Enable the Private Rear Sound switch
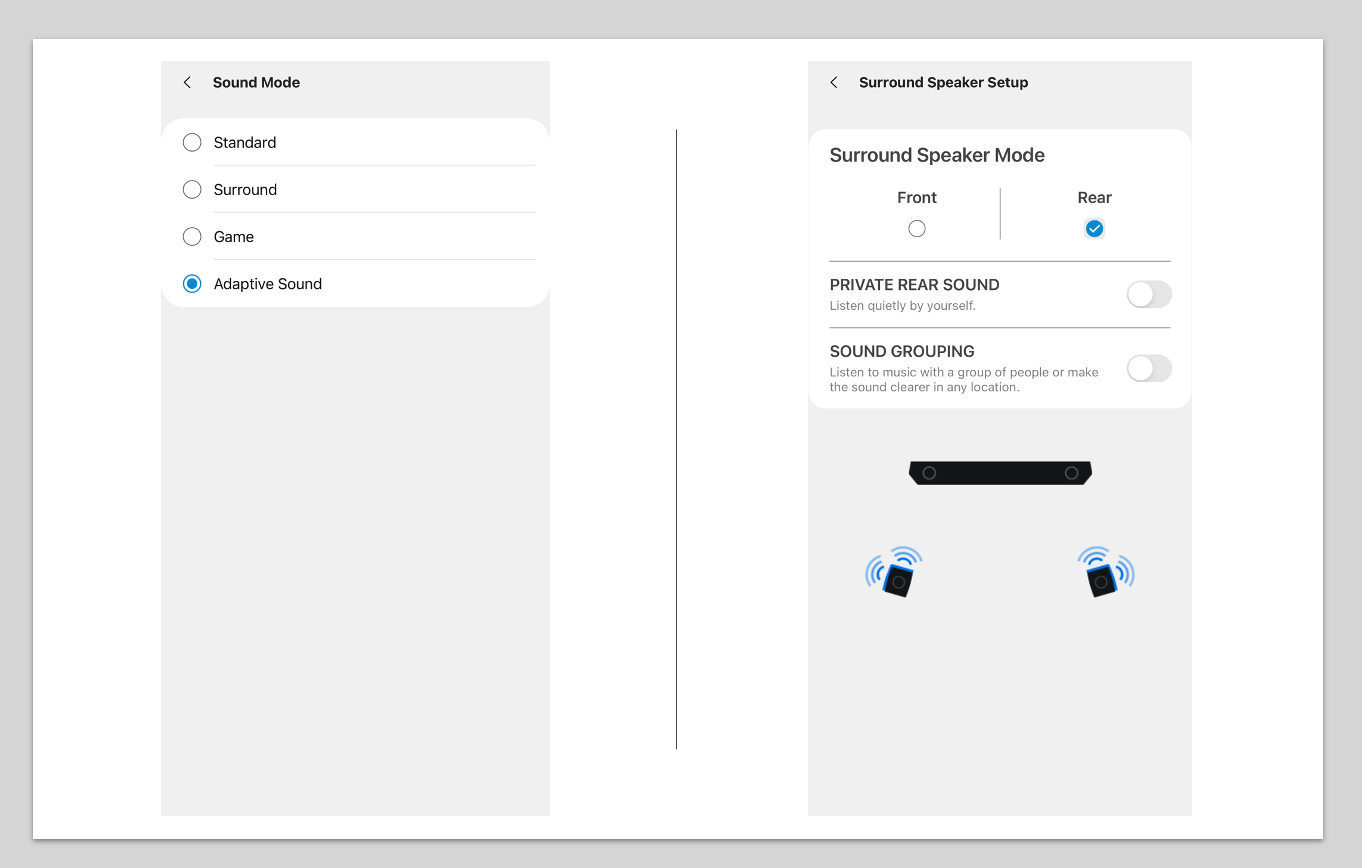The width and height of the screenshot is (1362, 868). point(1149,294)
